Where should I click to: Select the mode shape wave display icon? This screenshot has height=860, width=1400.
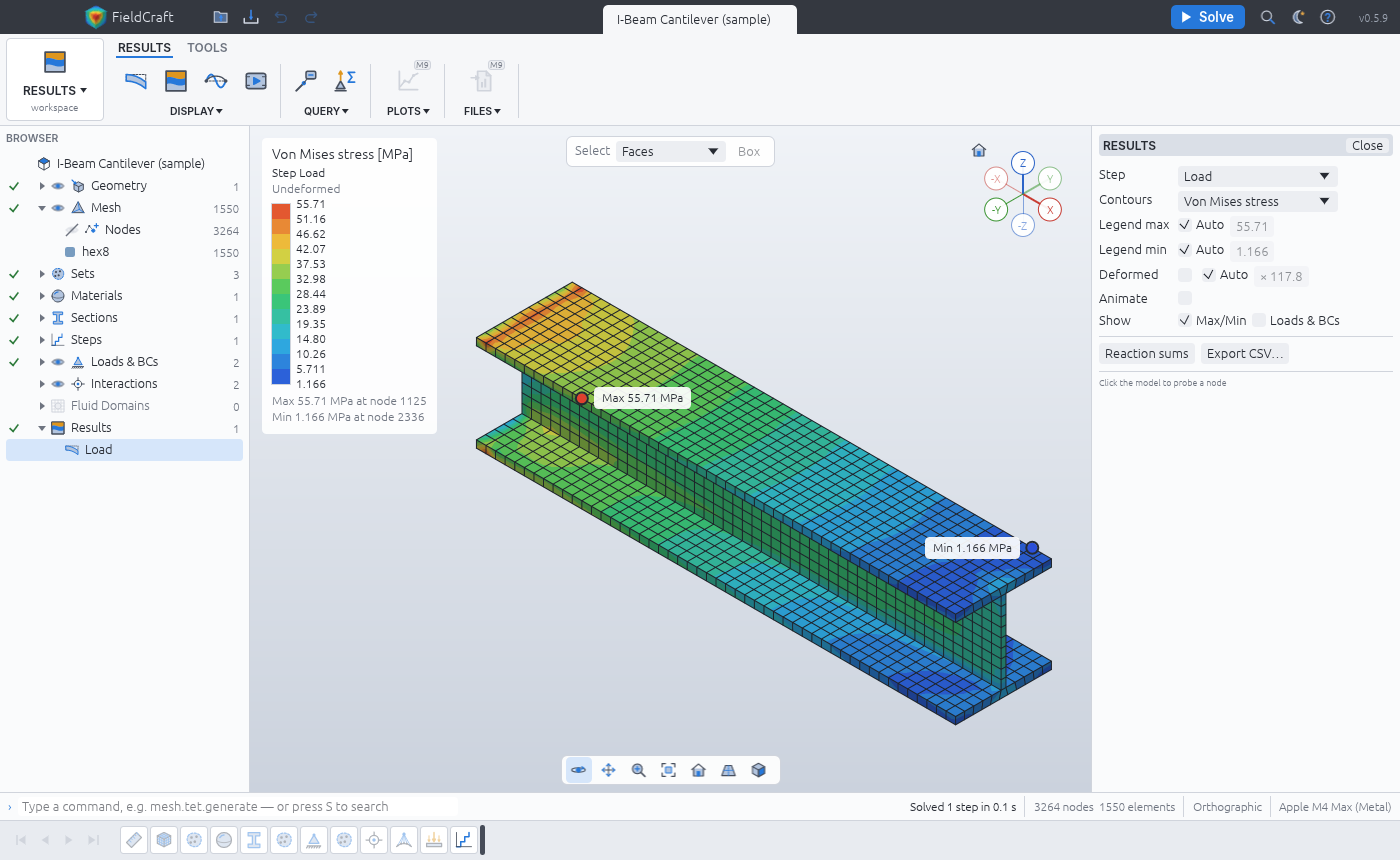coord(216,81)
